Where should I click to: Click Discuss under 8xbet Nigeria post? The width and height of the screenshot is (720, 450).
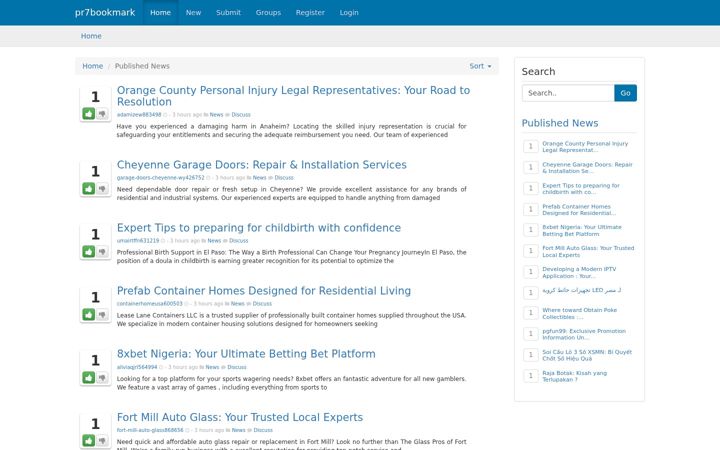tap(237, 367)
